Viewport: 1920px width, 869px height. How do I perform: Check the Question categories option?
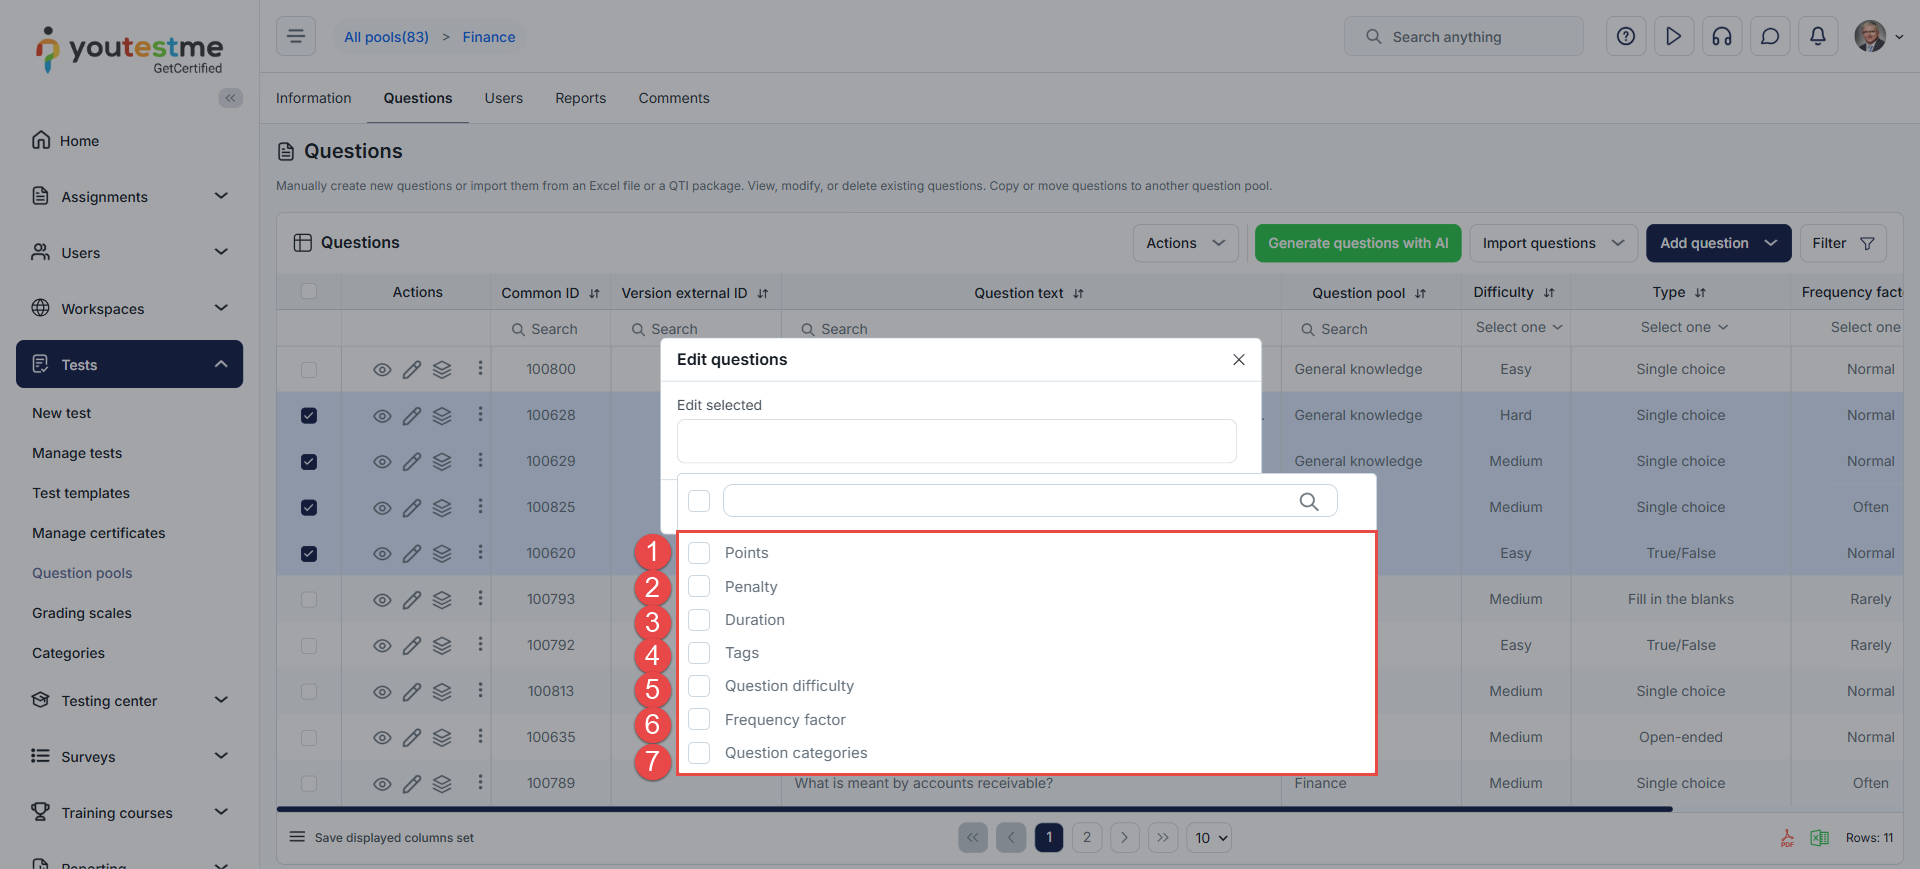[x=699, y=753]
